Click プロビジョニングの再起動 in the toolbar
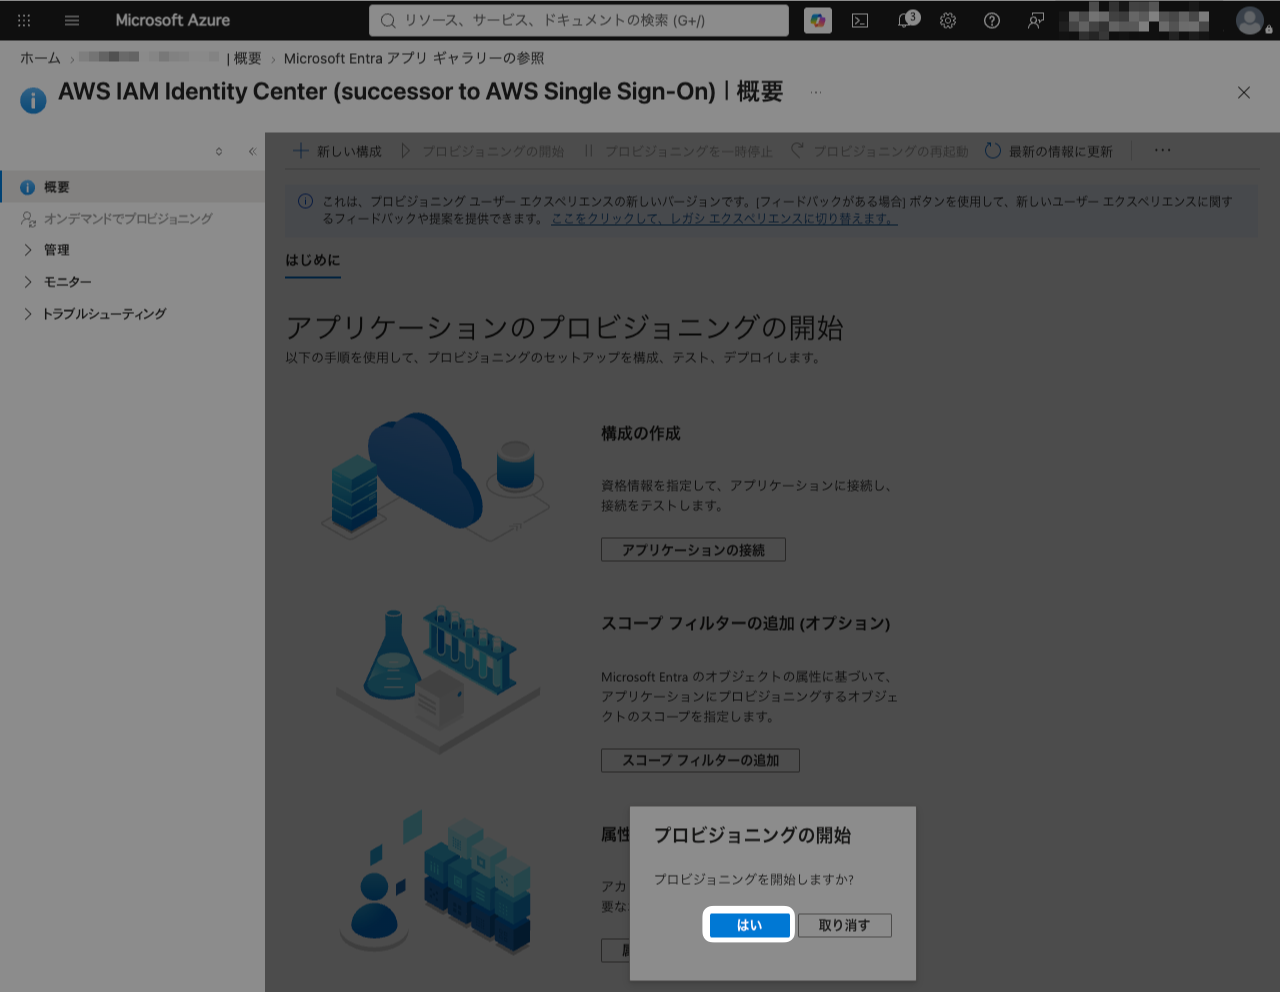The width and height of the screenshot is (1280, 992). [879, 151]
